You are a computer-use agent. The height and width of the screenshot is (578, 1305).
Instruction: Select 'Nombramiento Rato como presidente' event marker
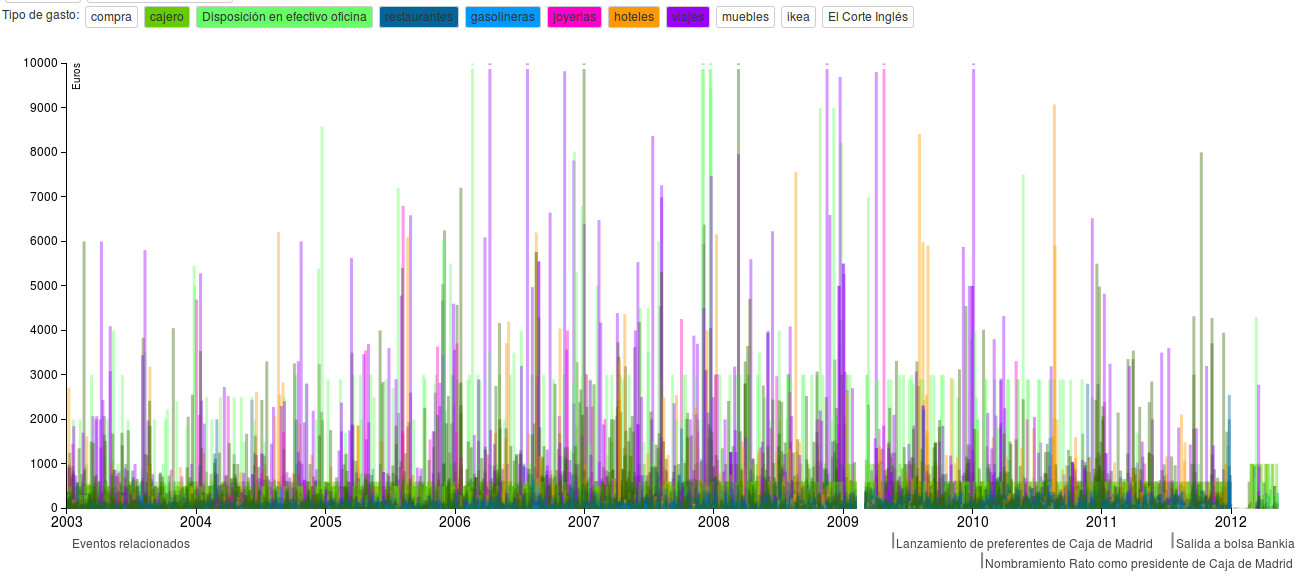pyautogui.click(x=1138, y=564)
